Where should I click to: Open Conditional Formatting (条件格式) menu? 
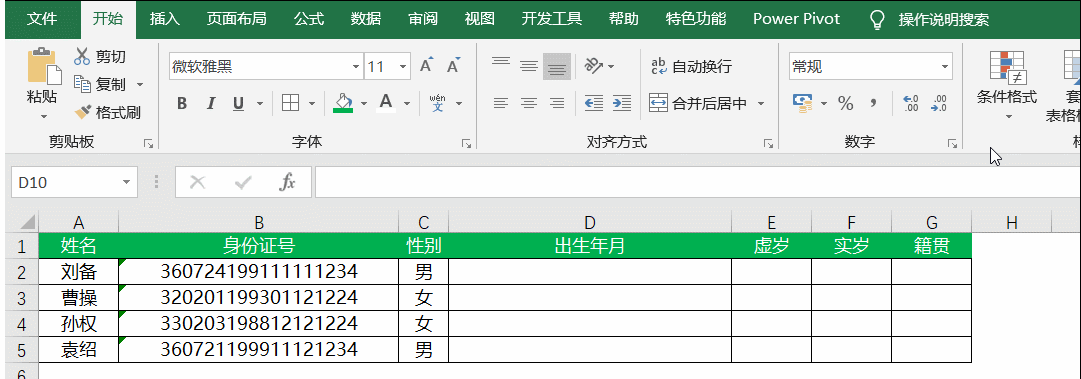[1007, 84]
